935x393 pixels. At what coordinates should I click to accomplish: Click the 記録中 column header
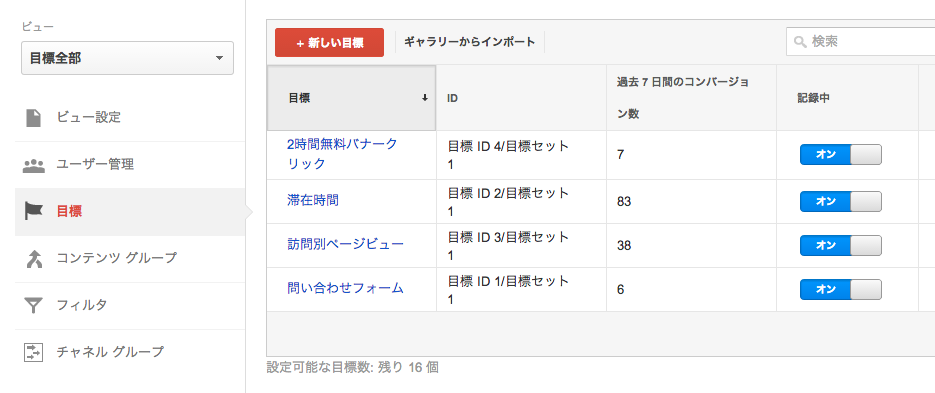(x=847, y=98)
